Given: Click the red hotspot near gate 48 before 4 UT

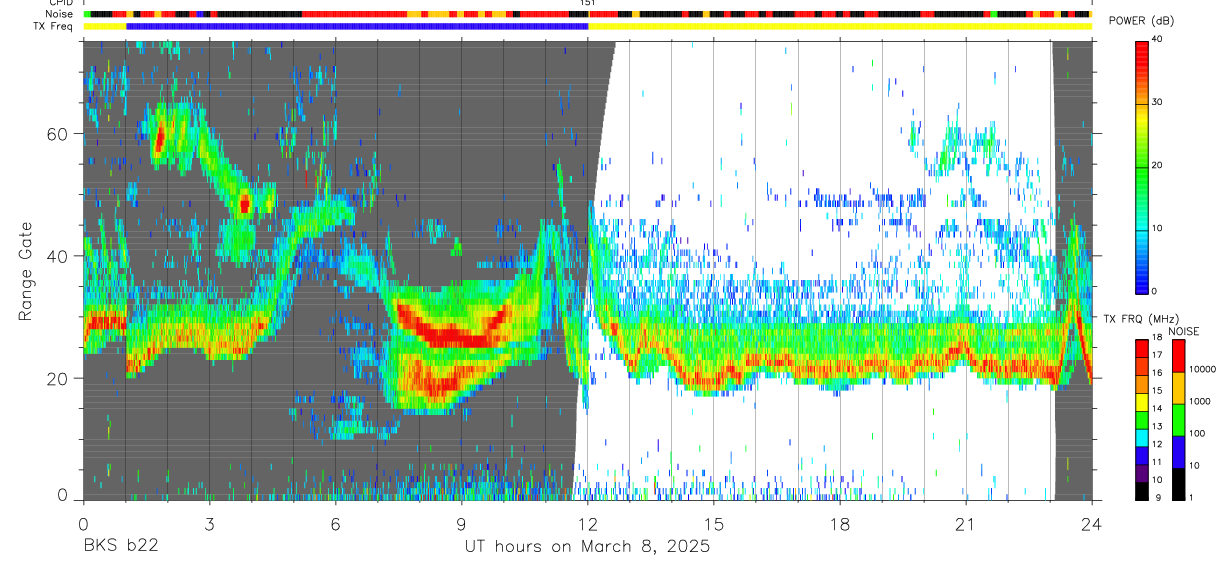Looking at the screenshot, I should click(x=245, y=204).
